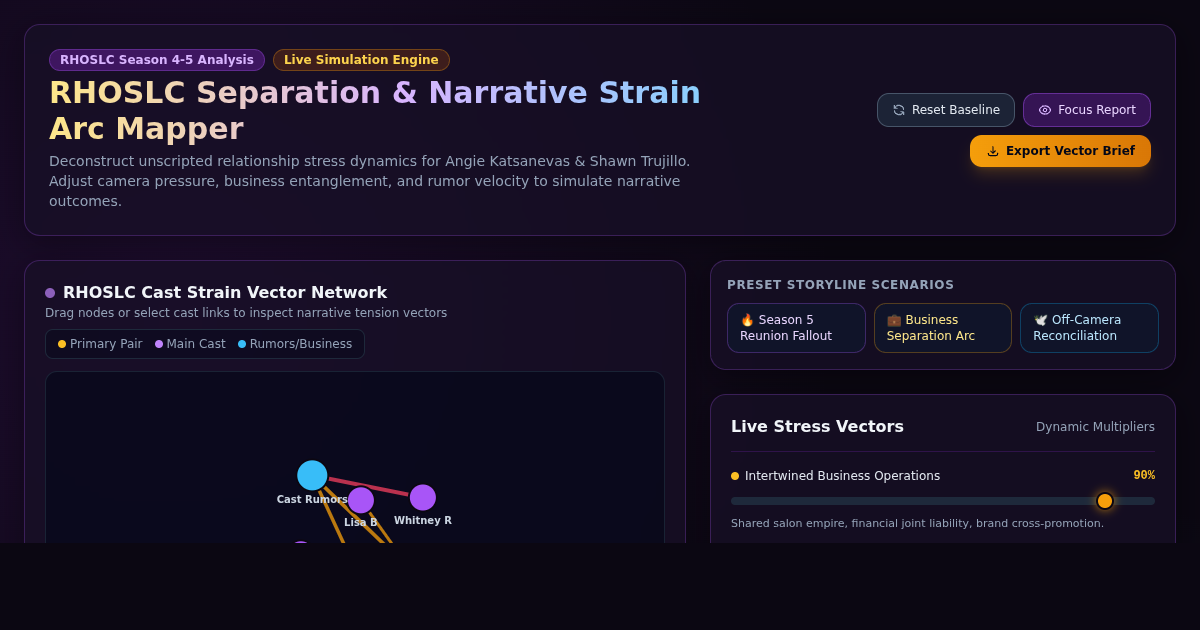Export the Vector Brief
Viewport: 1200px width, 630px height.
pos(1060,151)
